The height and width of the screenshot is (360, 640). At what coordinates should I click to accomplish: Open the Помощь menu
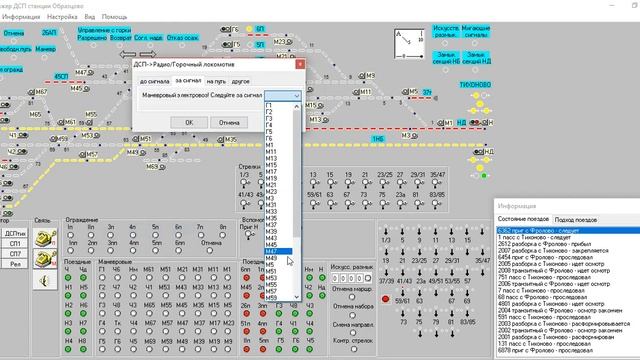pyautogui.click(x=114, y=17)
